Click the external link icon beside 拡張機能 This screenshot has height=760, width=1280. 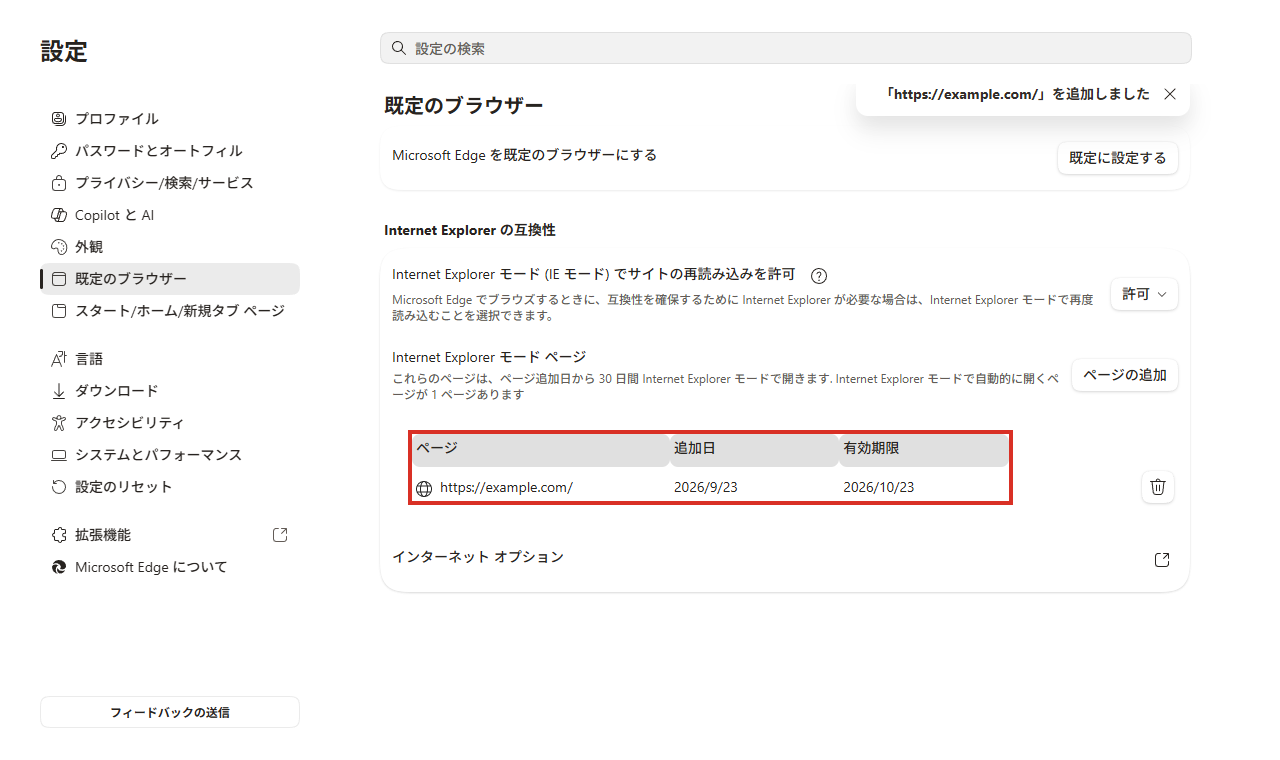click(280, 535)
